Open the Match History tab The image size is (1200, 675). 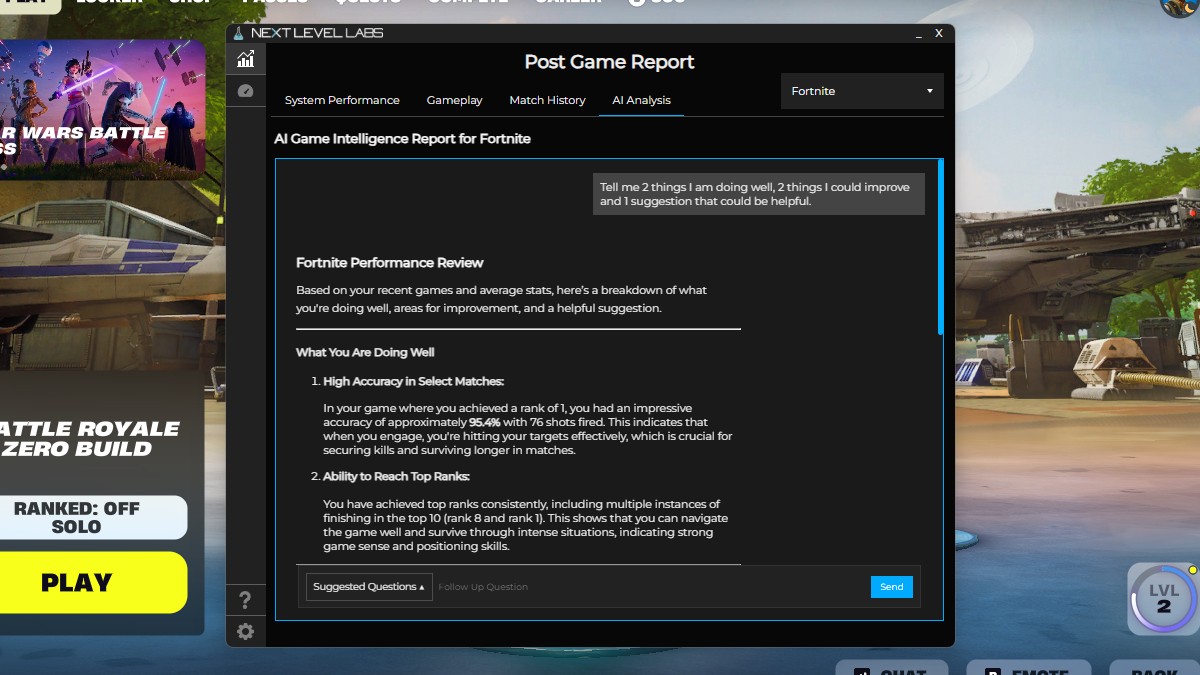[x=547, y=100]
